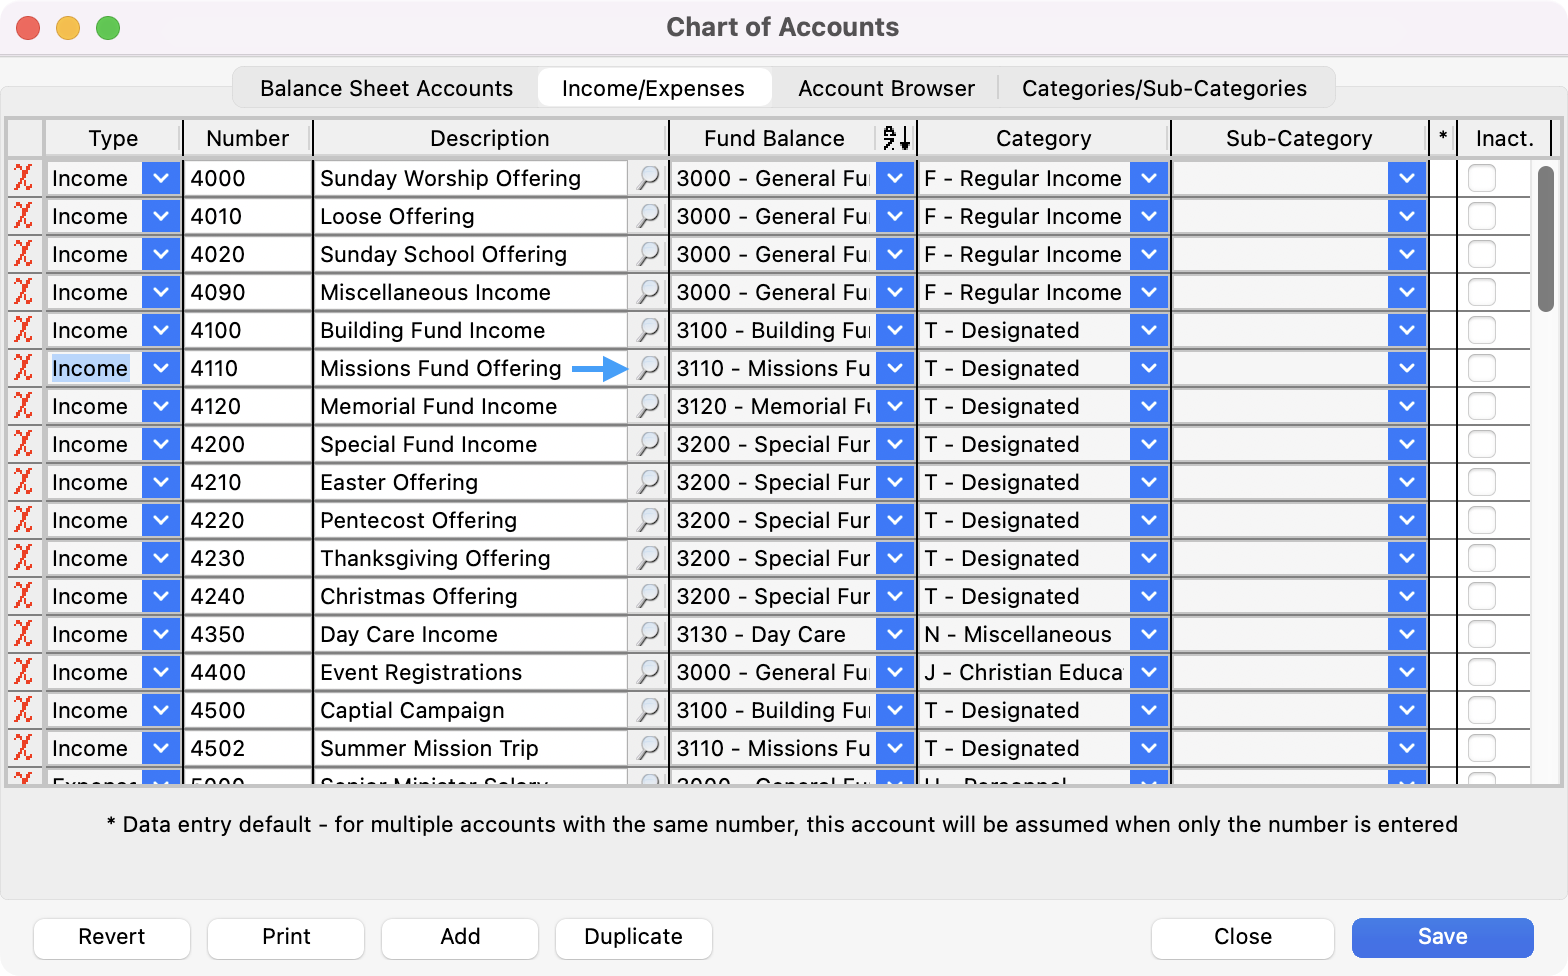The width and height of the screenshot is (1568, 976).
Task: Mark Loose Offering account as inactive
Action: pos(1481,216)
